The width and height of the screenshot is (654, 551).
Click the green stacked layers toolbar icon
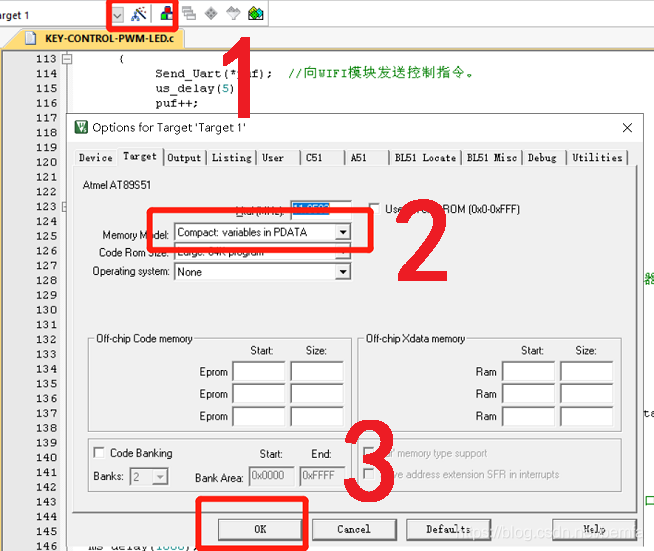pyautogui.click(x=255, y=13)
